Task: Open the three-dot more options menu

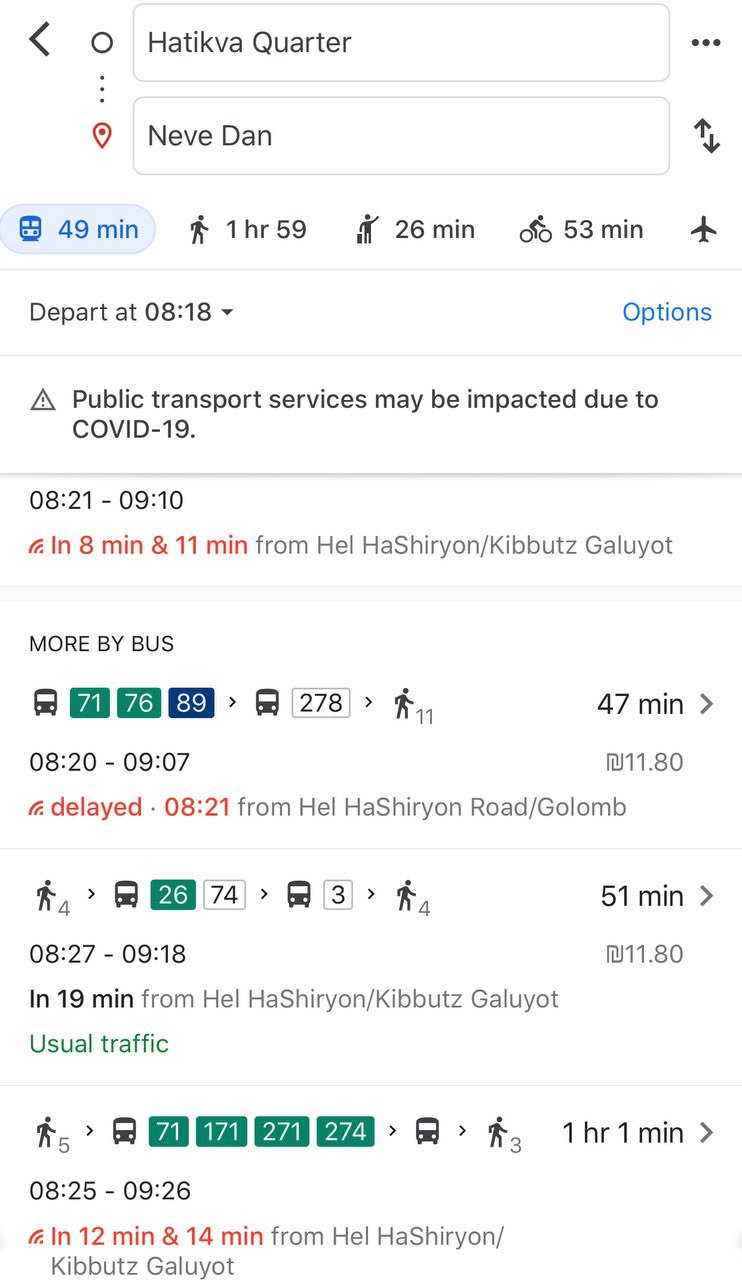Action: pos(706,43)
